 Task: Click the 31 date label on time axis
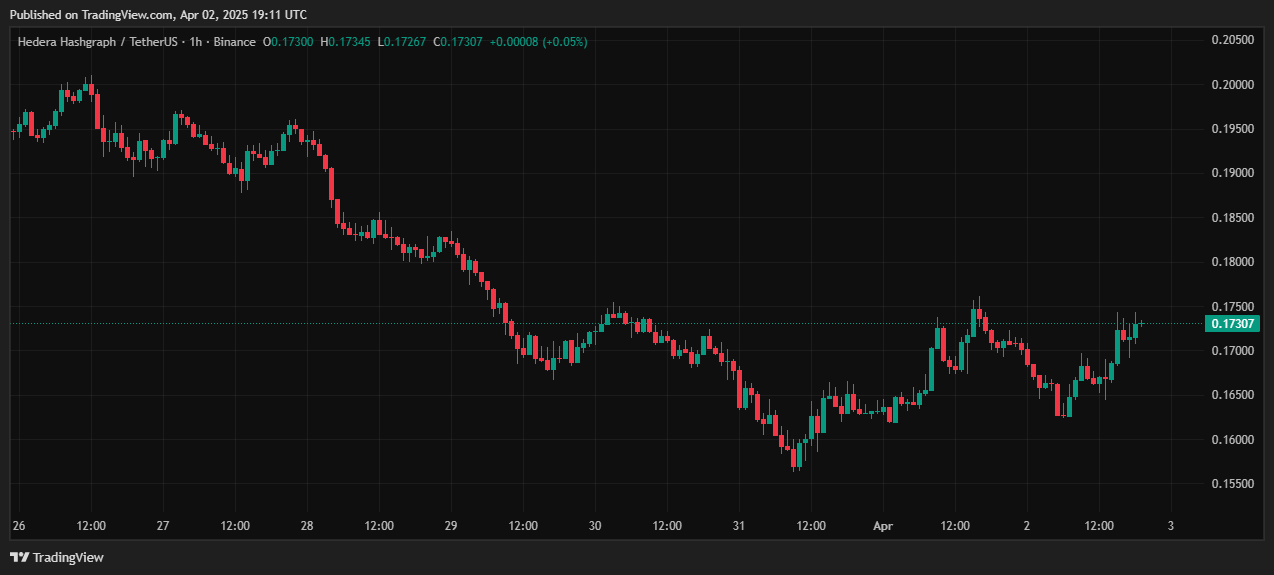click(x=739, y=525)
